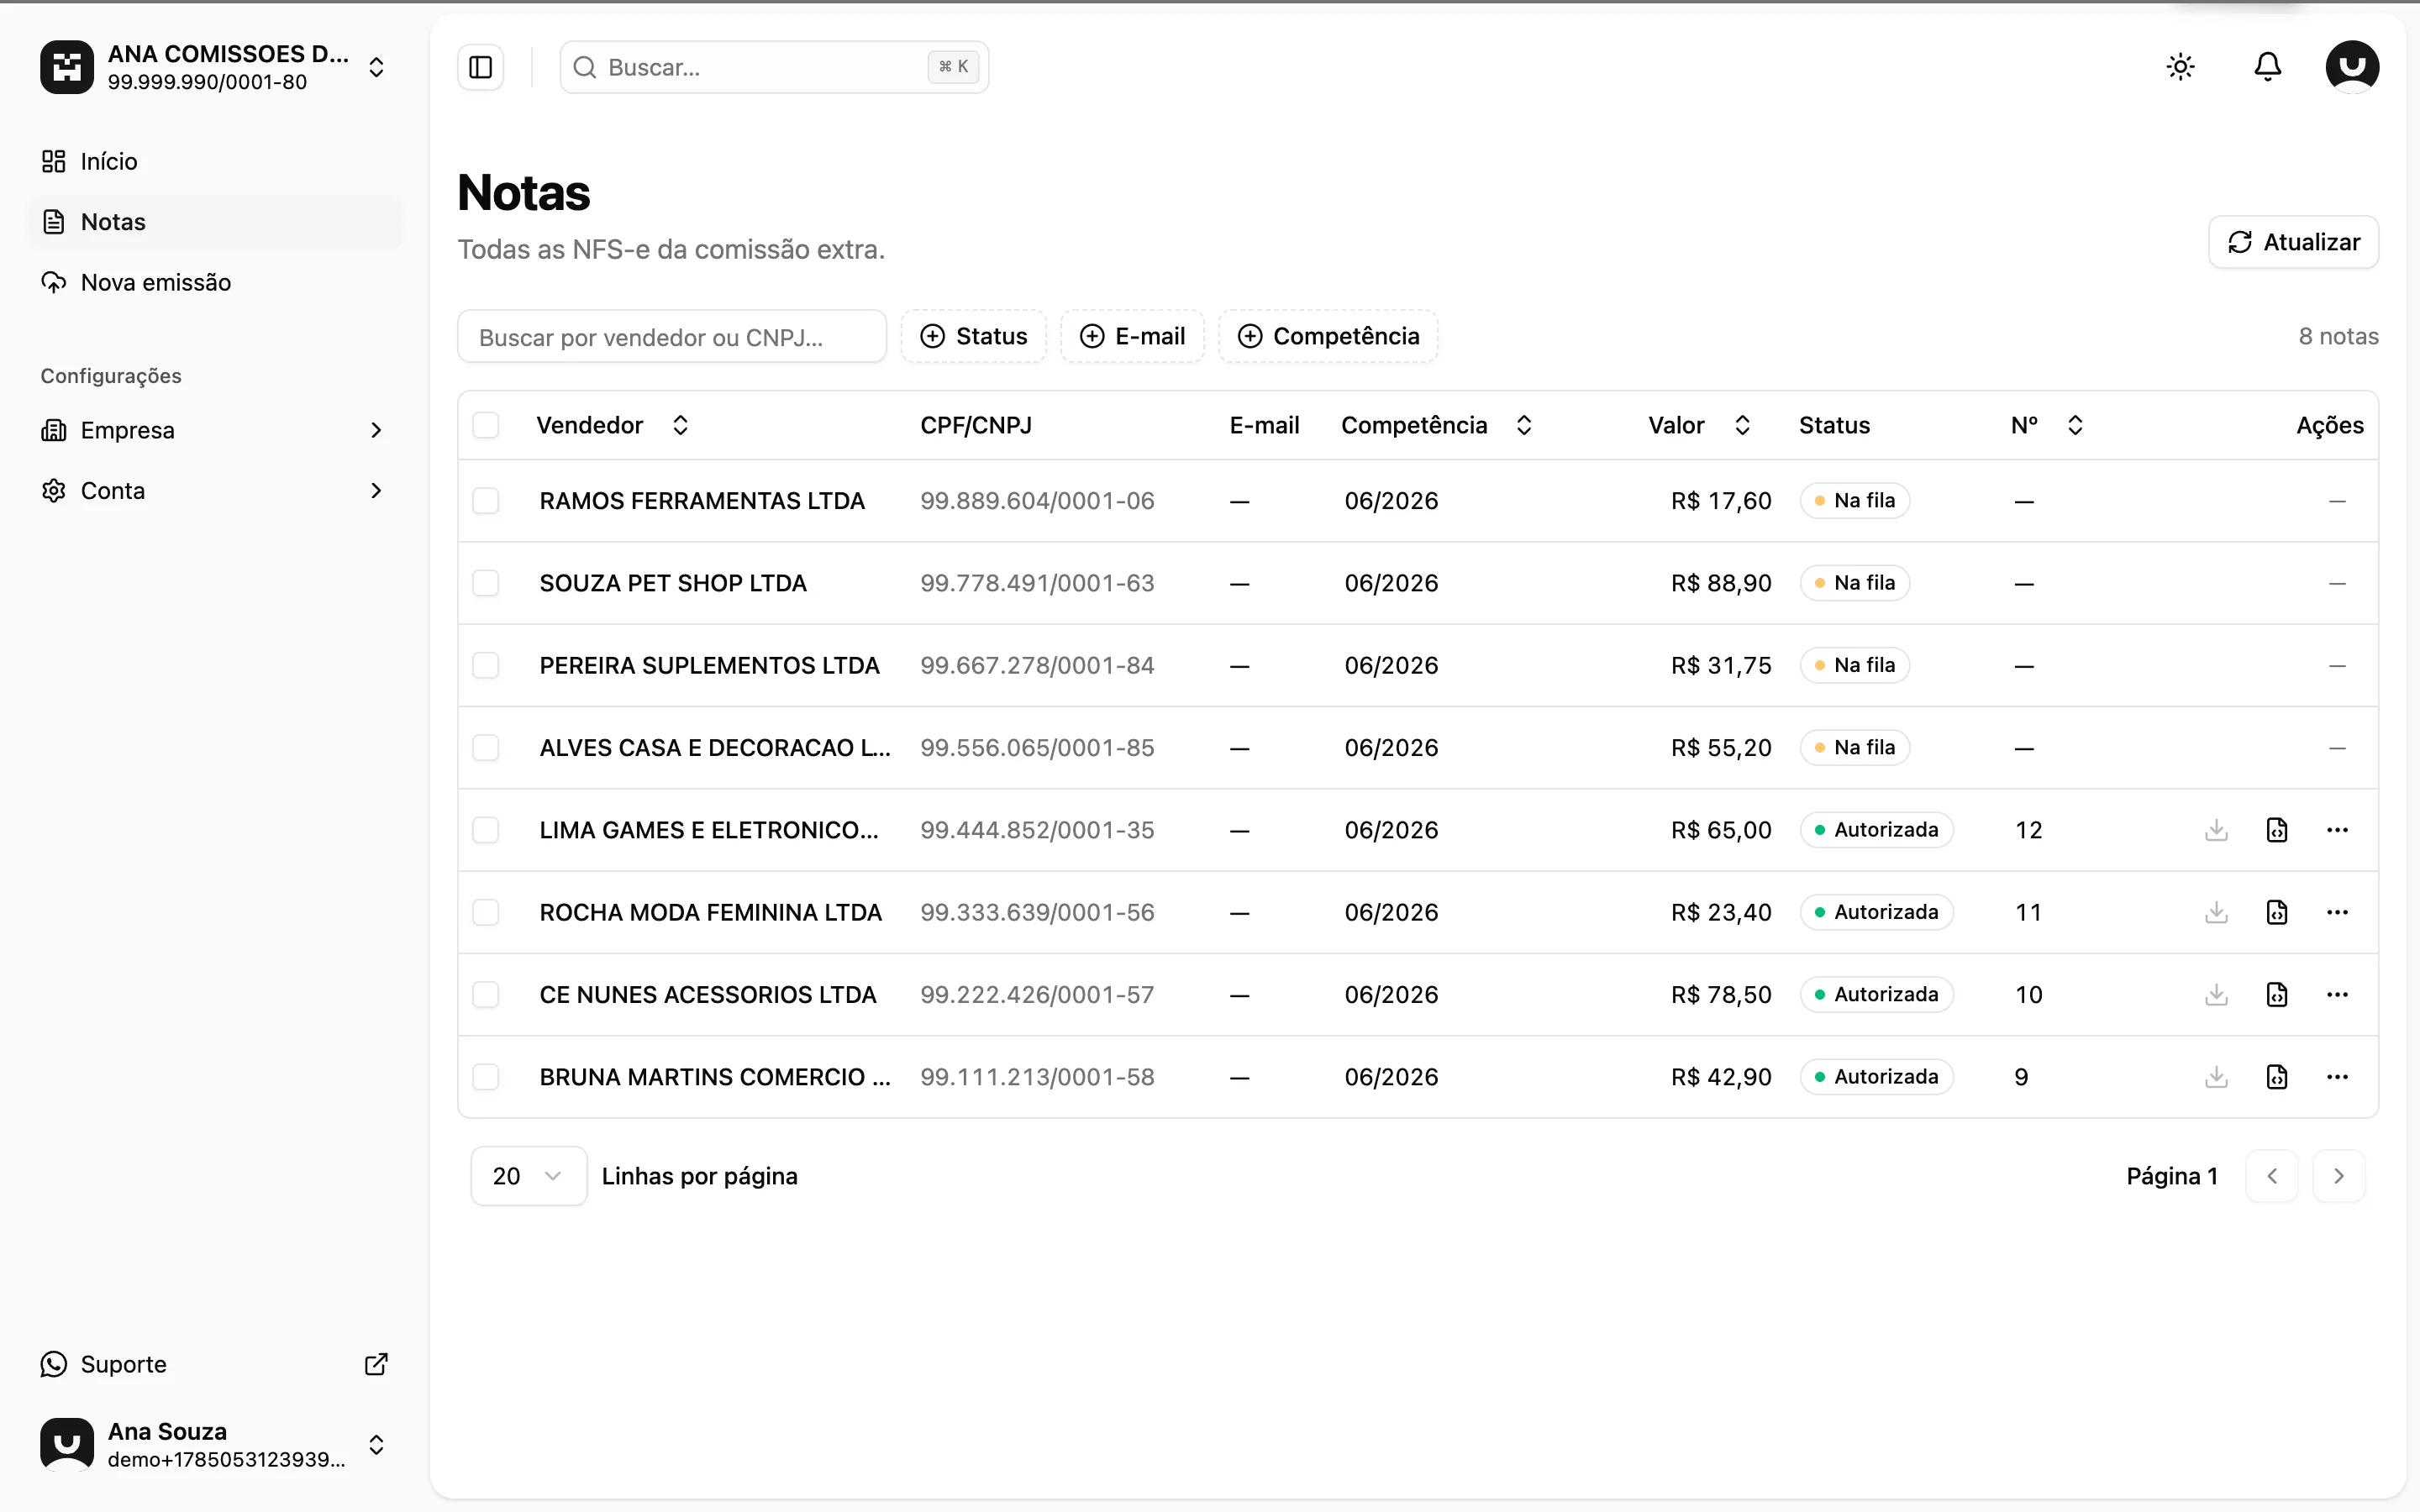The height and width of the screenshot is (1512, 2420).
Task: Click the value R$ 88,90
Action: (1721, 583)
